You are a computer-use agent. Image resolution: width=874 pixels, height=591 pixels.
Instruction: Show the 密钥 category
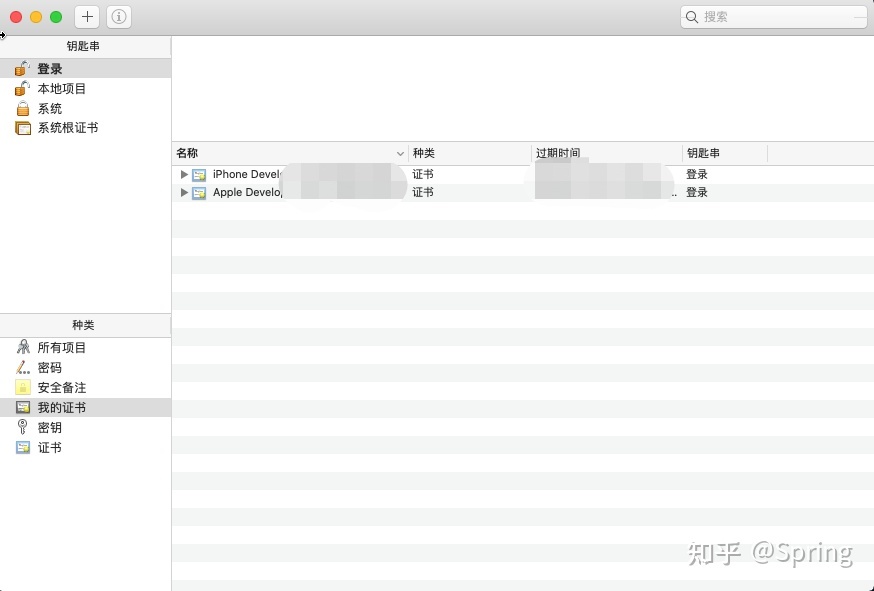point(85,428)
